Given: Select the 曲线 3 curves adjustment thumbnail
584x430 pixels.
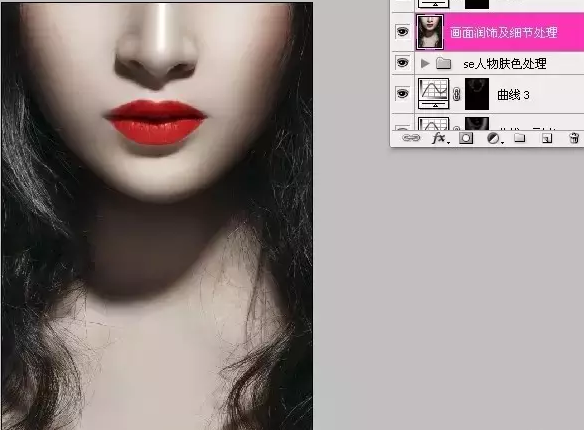Looking at the screenshot, I should coord(433,93).
